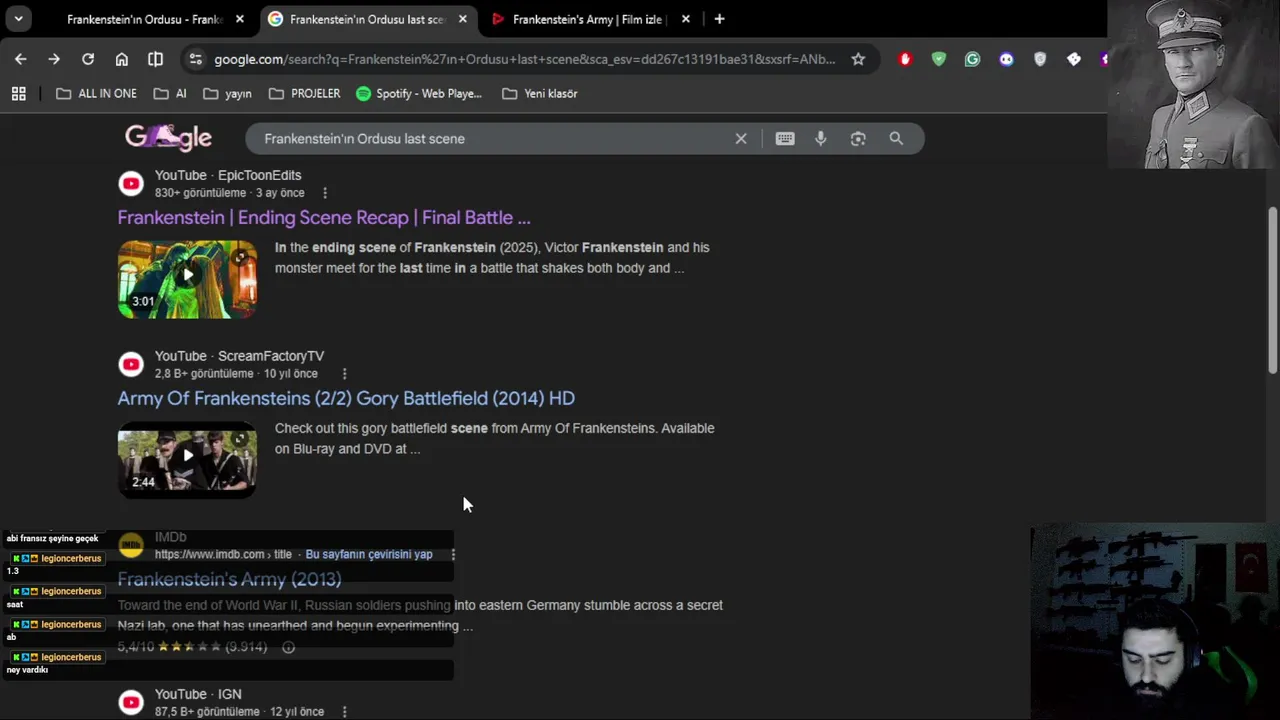Open the PROJELER bookmark folder
1280x720 pixels.
pyautogui.click(x=305, y=93)
